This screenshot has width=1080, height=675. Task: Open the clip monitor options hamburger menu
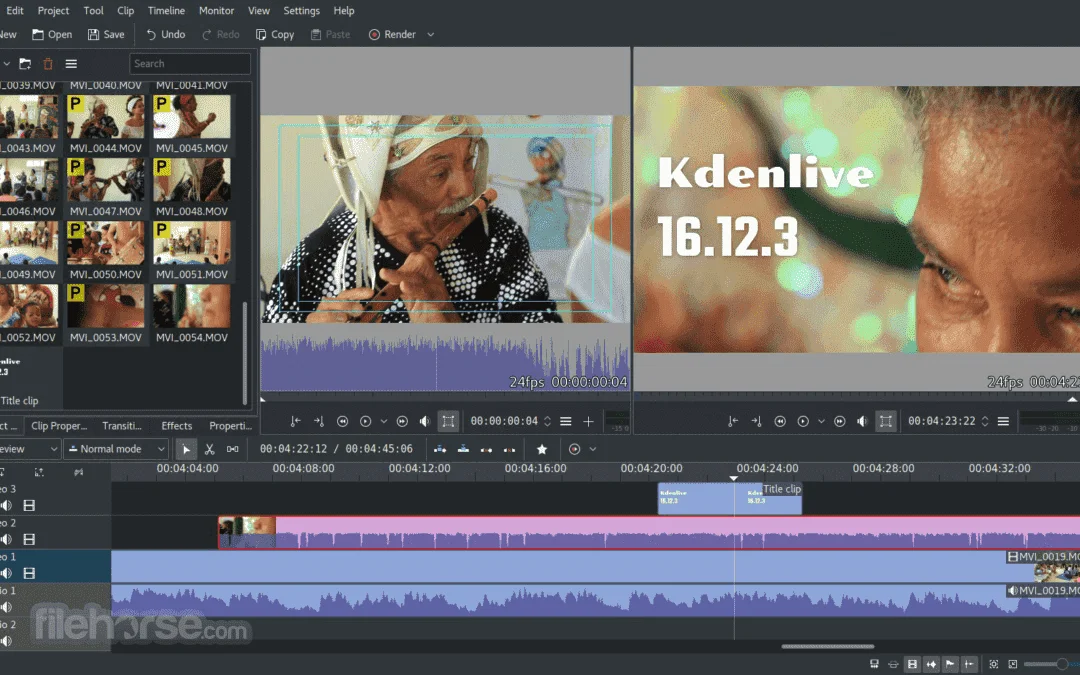coord(565,421)
